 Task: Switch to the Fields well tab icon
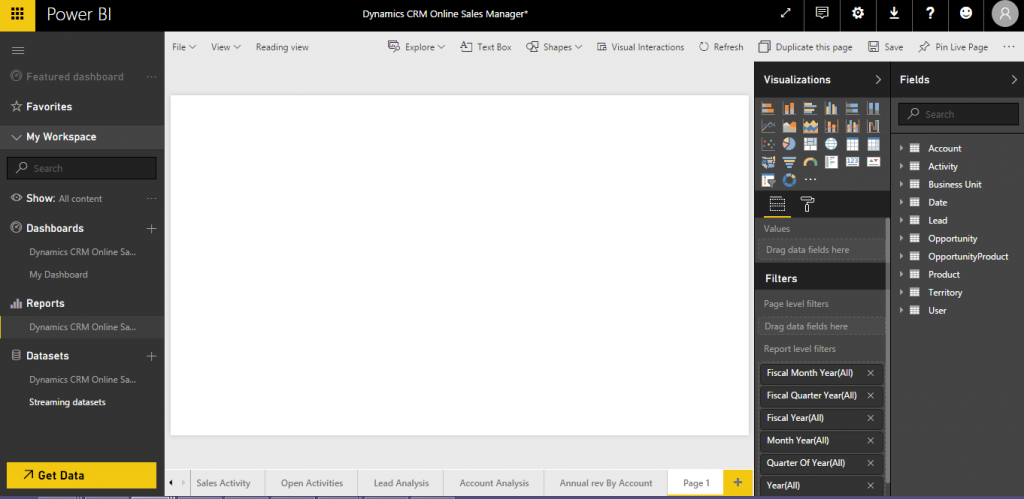(x=776, y=204)
